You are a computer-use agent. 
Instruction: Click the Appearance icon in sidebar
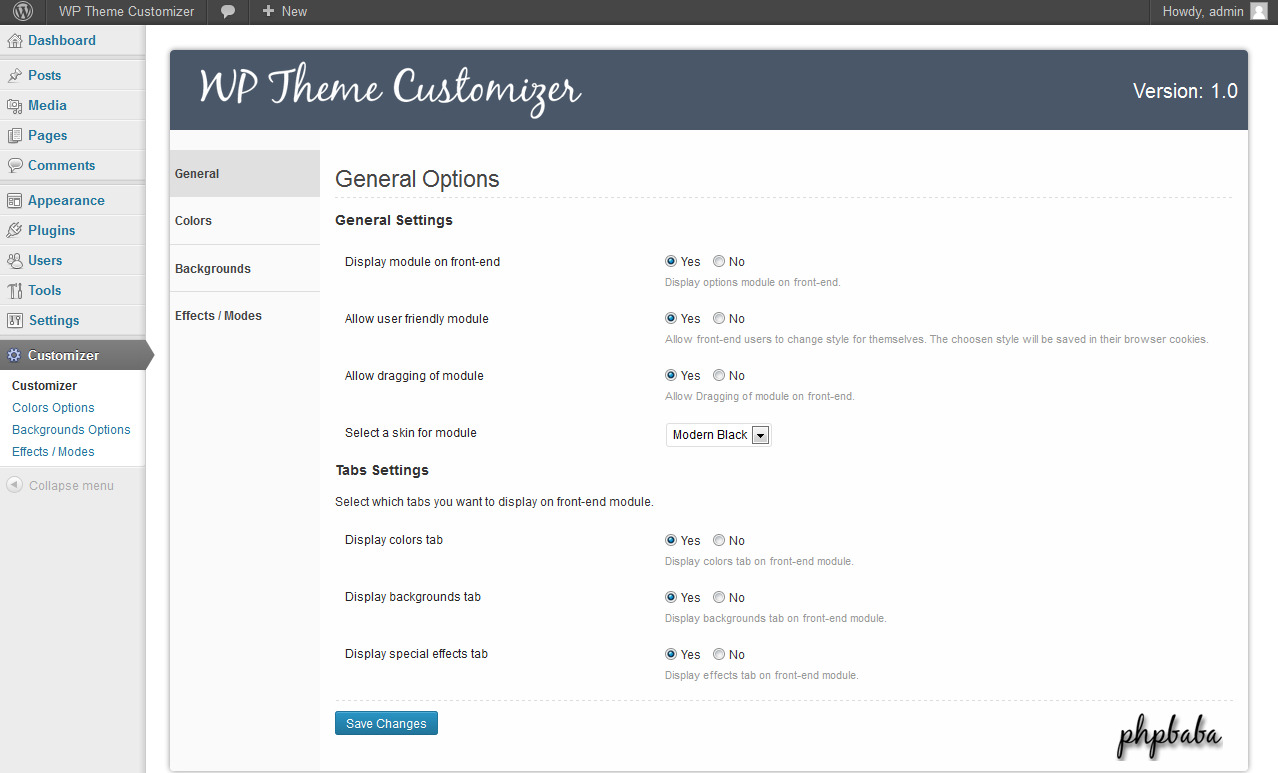[15, 201]
